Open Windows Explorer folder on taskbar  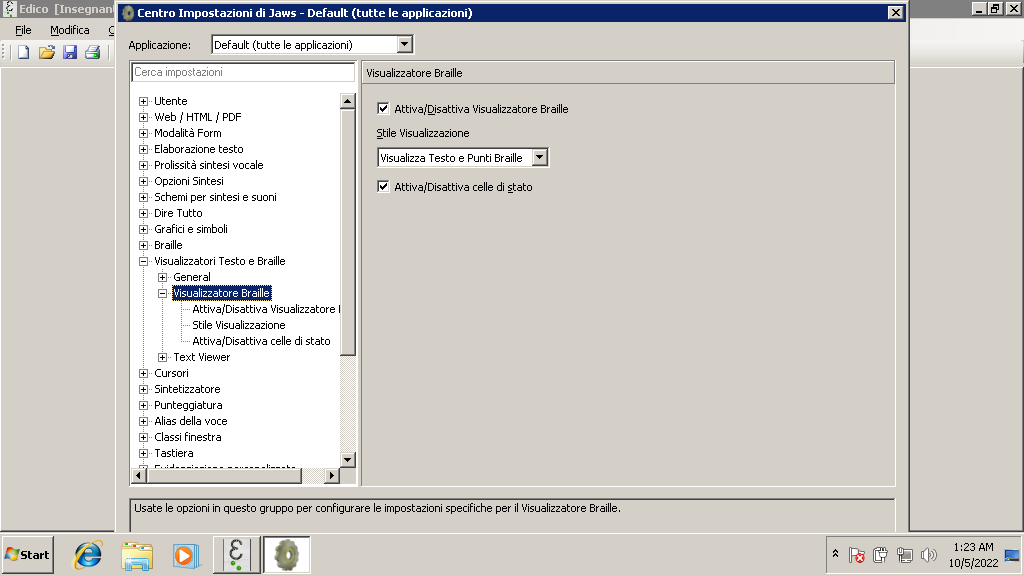(x=137, y=555)
